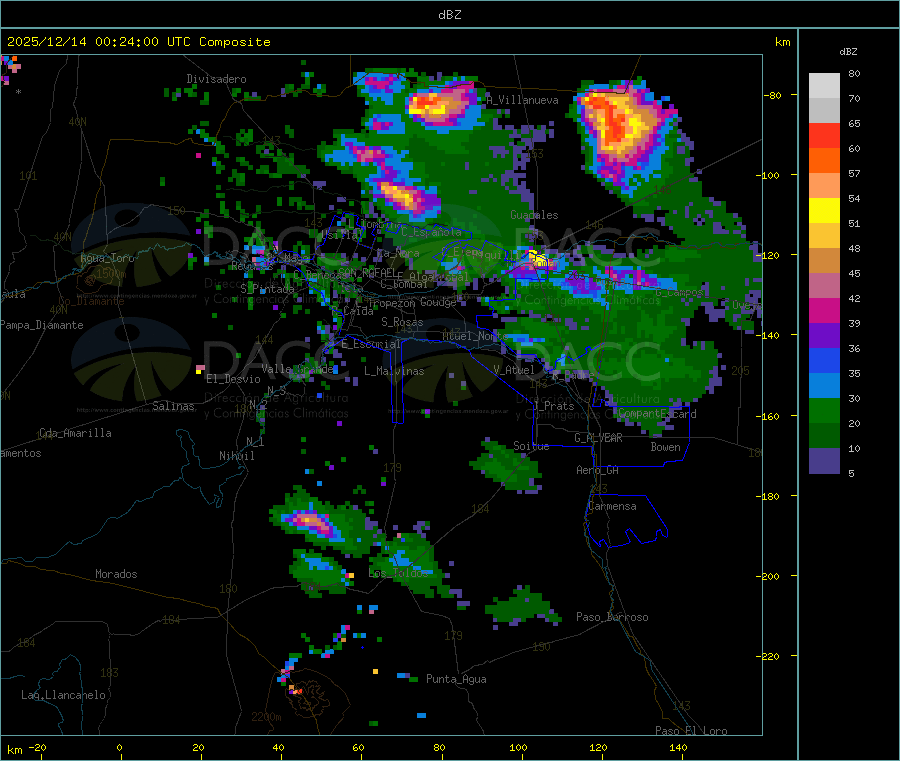900x761 pixels.
Task: Click the Paso_Barroso label
Action: tap(612, 617)
